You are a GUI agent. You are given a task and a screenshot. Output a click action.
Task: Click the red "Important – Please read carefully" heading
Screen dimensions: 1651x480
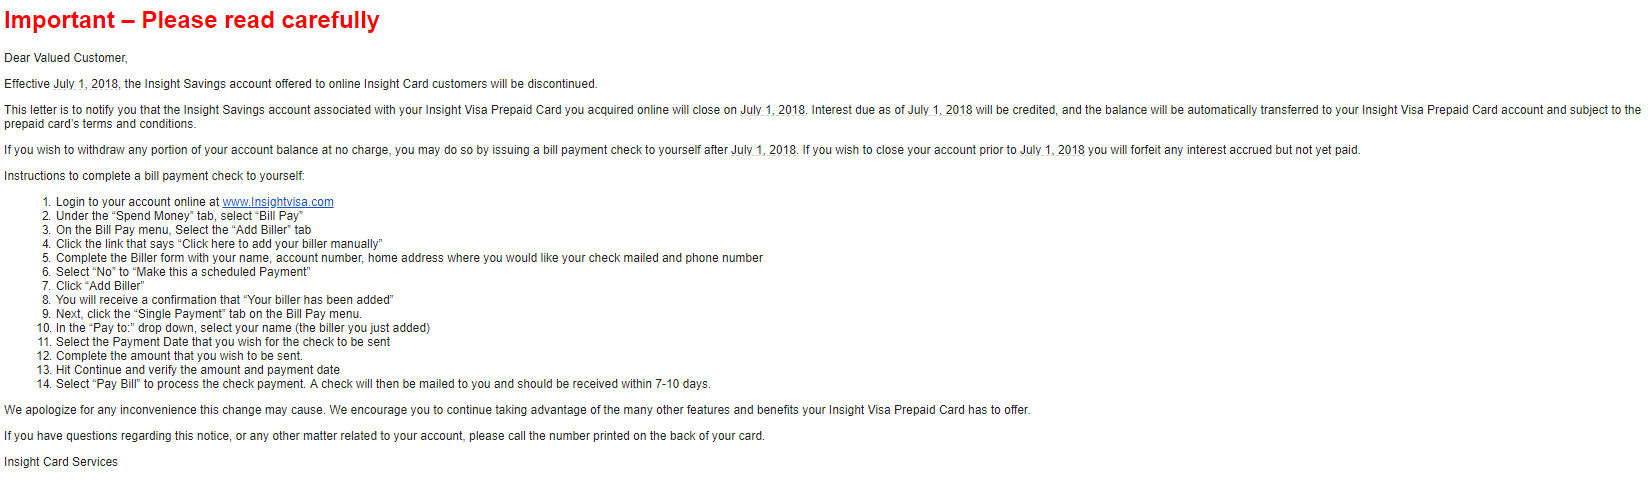coord(192,20)
